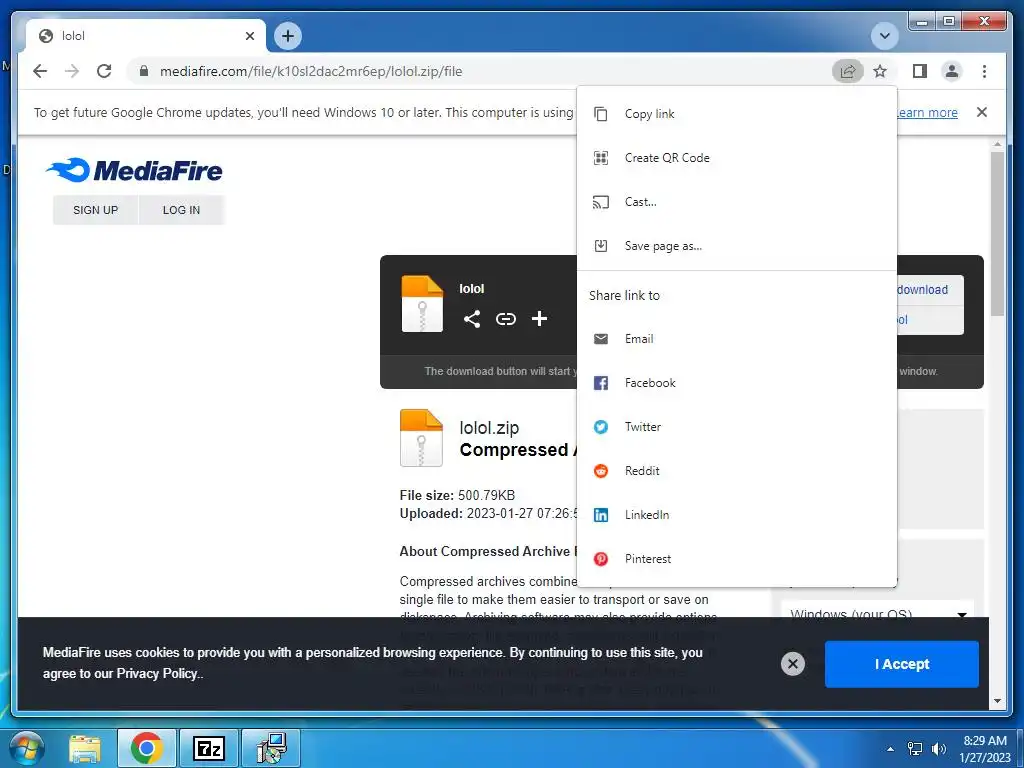
Task: Bookmark this tab with the star icon
Action: click(x=880, y=71)
